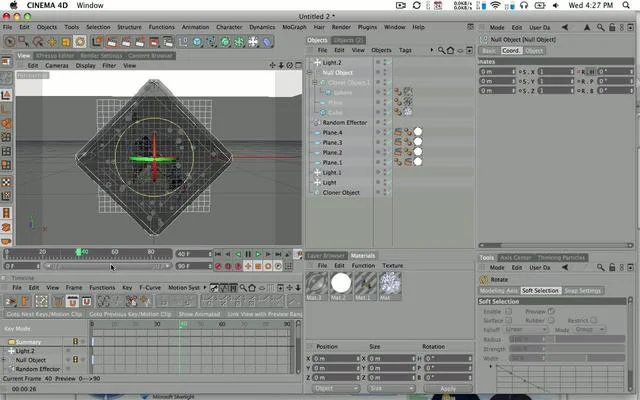Screen dimensions: 640x400
Task: Switch to Snap Settings tab
Action: click(x=582, y=291)
